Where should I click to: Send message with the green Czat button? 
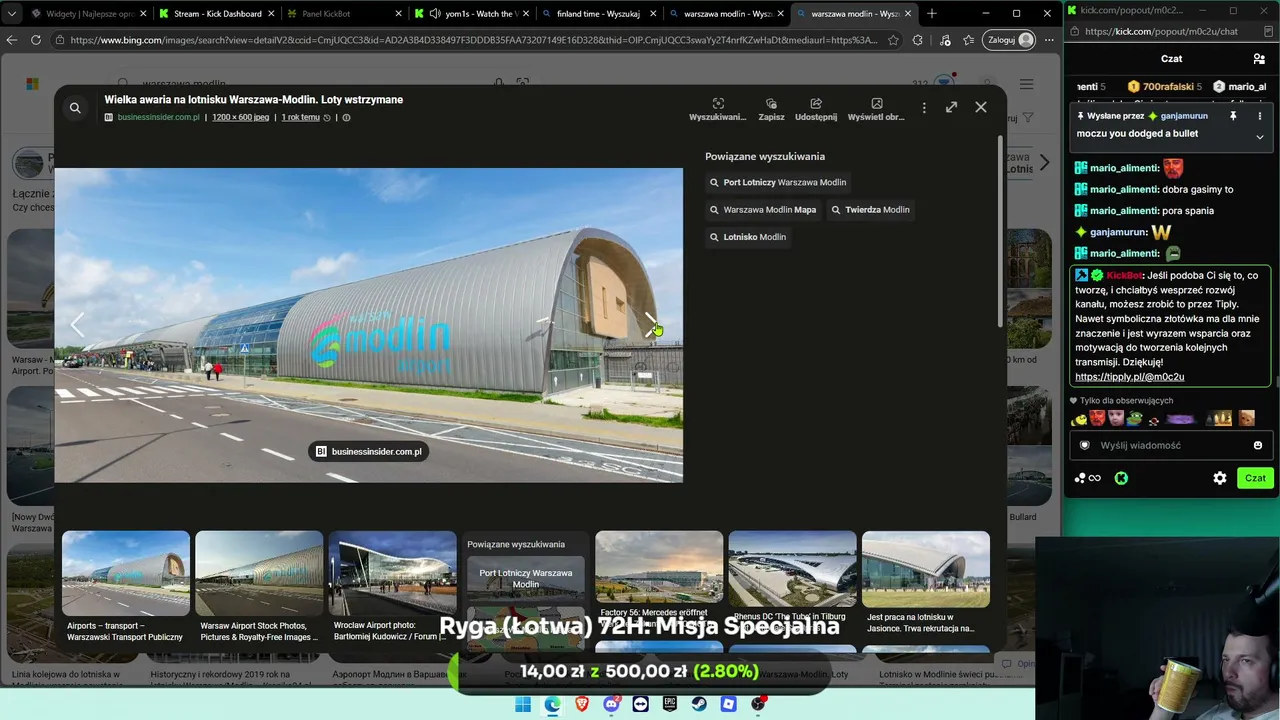(1255, 478)
